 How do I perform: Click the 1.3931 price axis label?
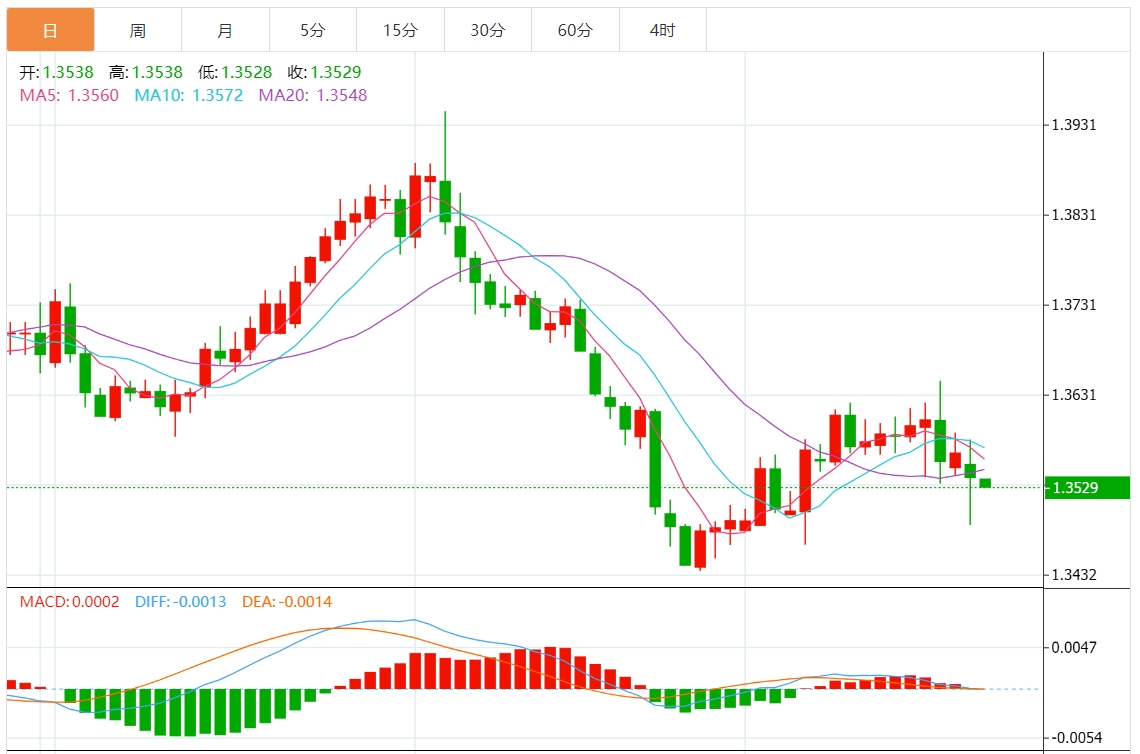1074,125
